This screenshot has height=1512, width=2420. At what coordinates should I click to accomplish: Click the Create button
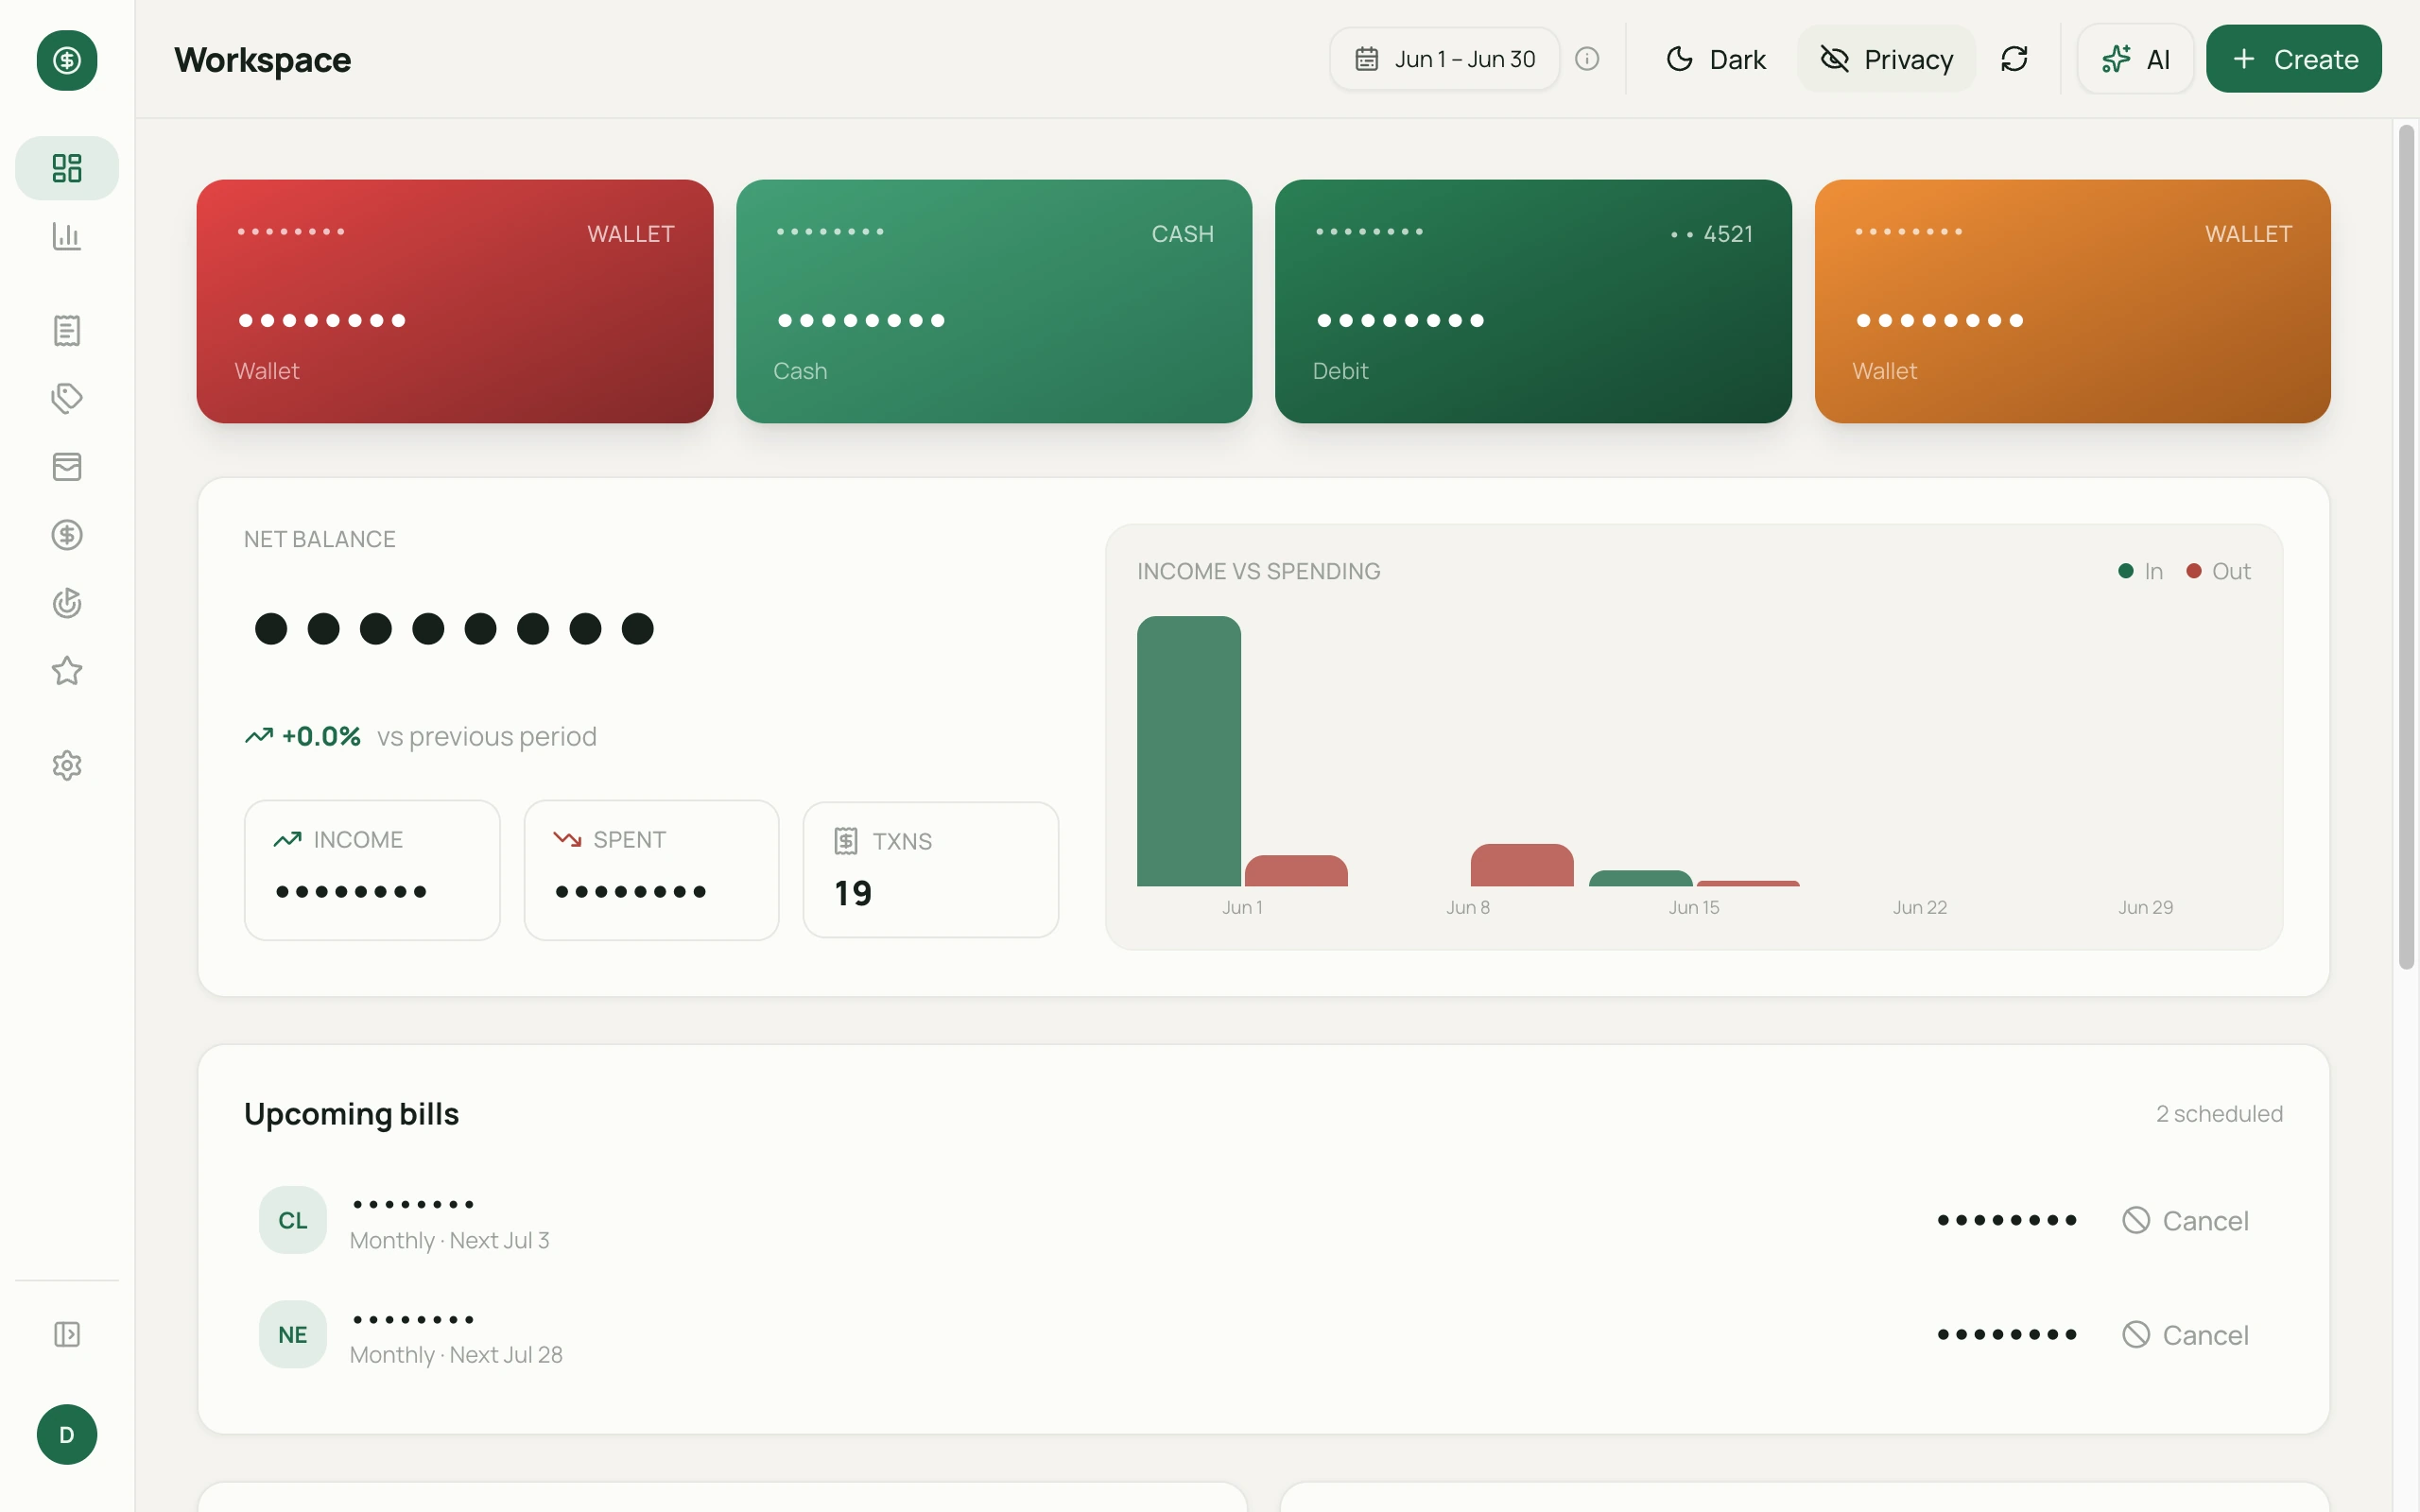[x=2294, y=59]
